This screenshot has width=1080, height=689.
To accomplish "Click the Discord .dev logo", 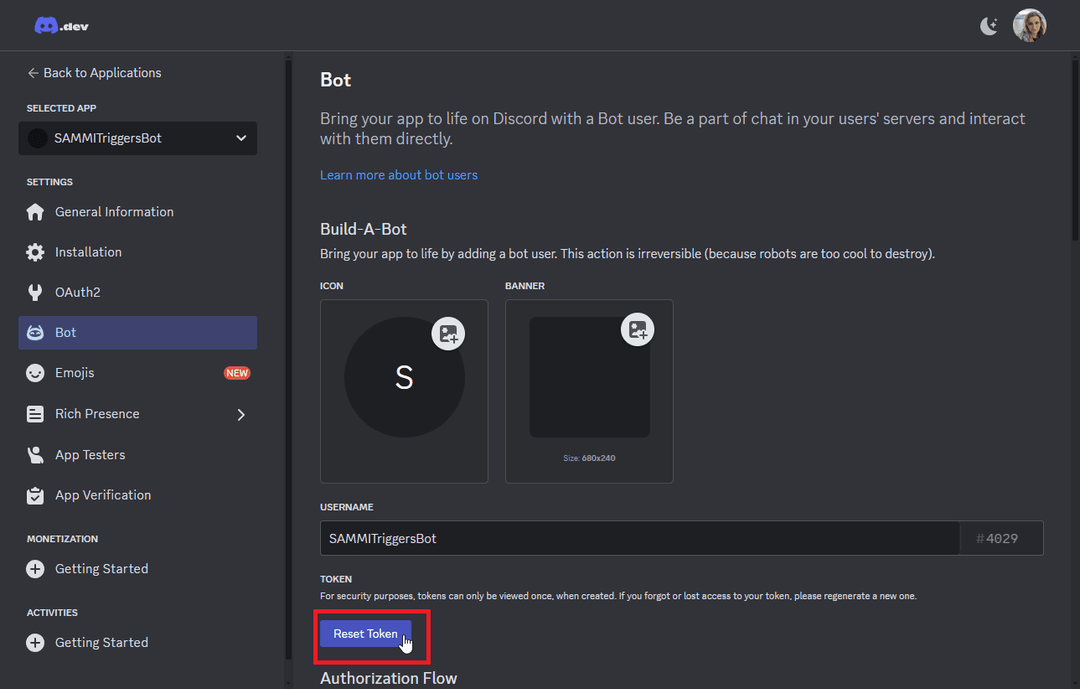I will click(61, 26).
